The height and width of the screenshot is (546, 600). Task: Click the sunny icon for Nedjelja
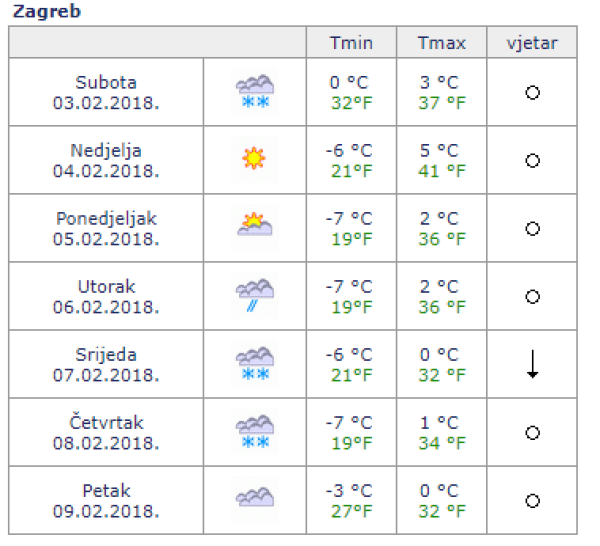click(x=255, y=159)
